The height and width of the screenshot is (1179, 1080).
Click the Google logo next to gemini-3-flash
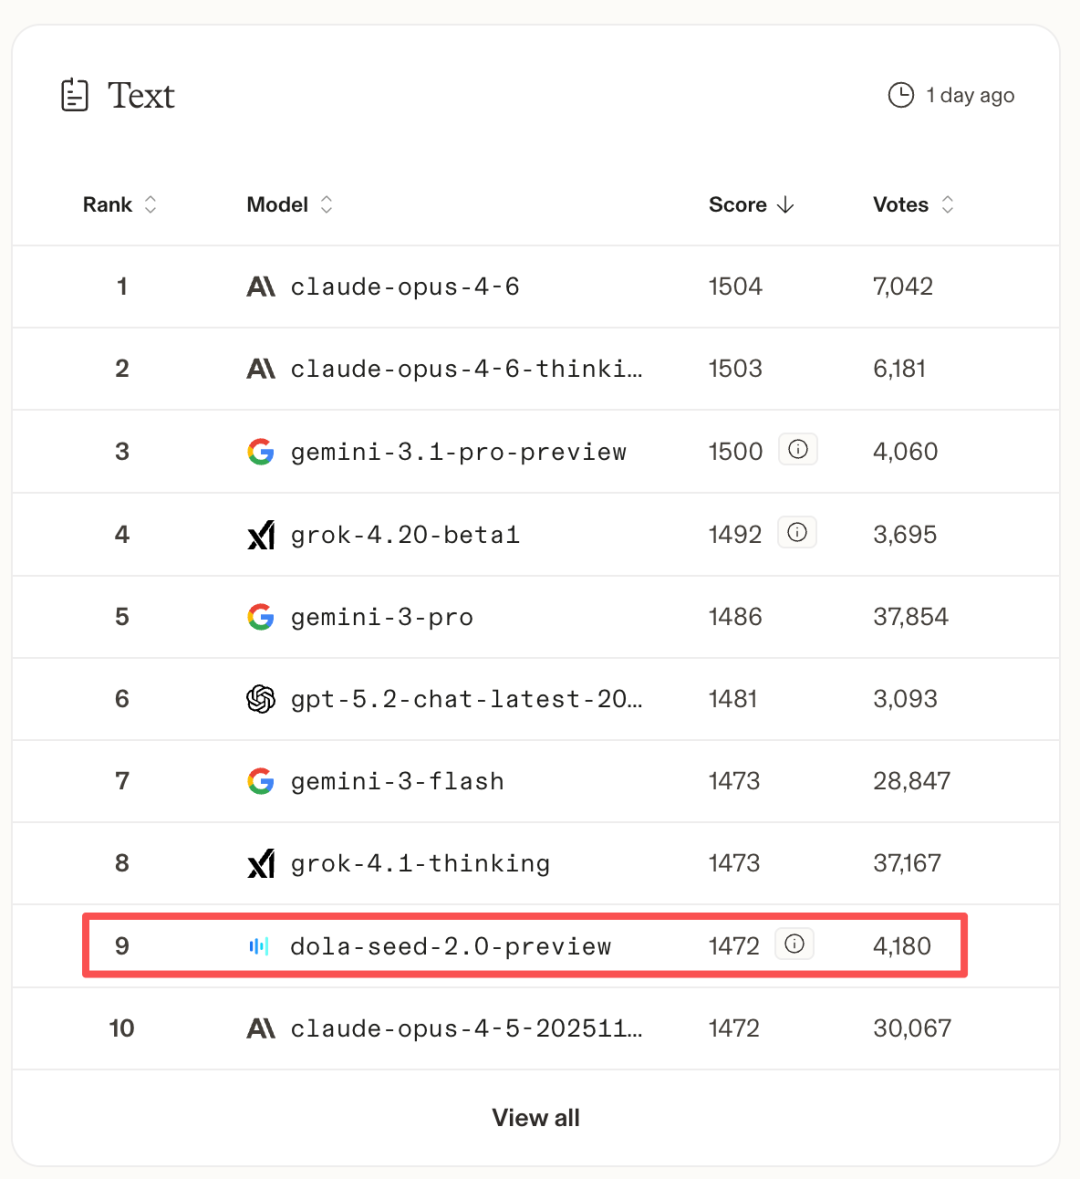261,781
